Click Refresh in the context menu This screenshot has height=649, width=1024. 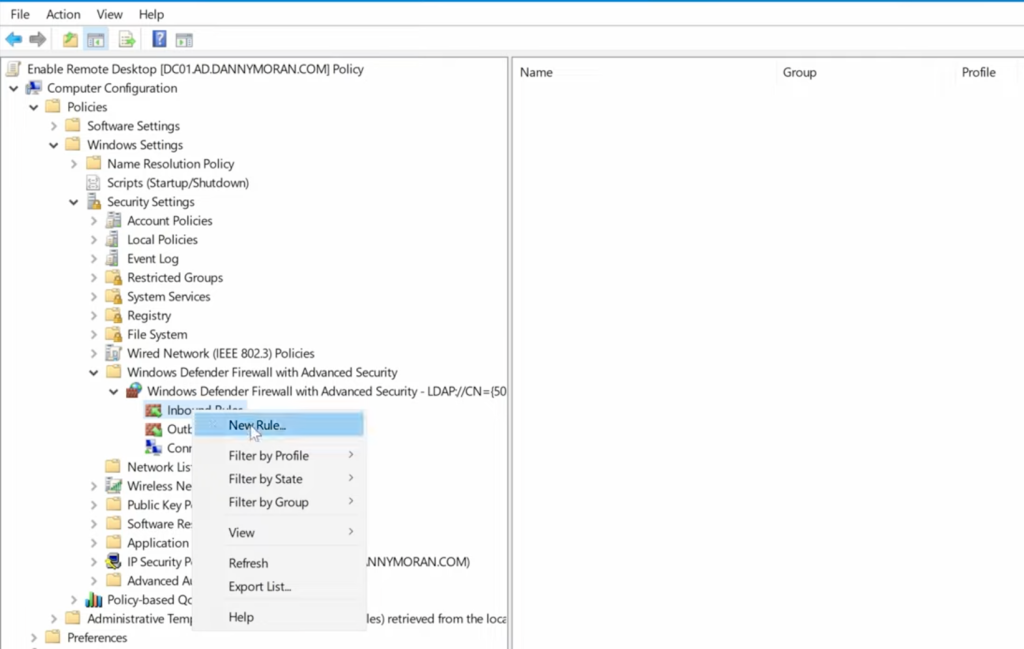[248, 563]
